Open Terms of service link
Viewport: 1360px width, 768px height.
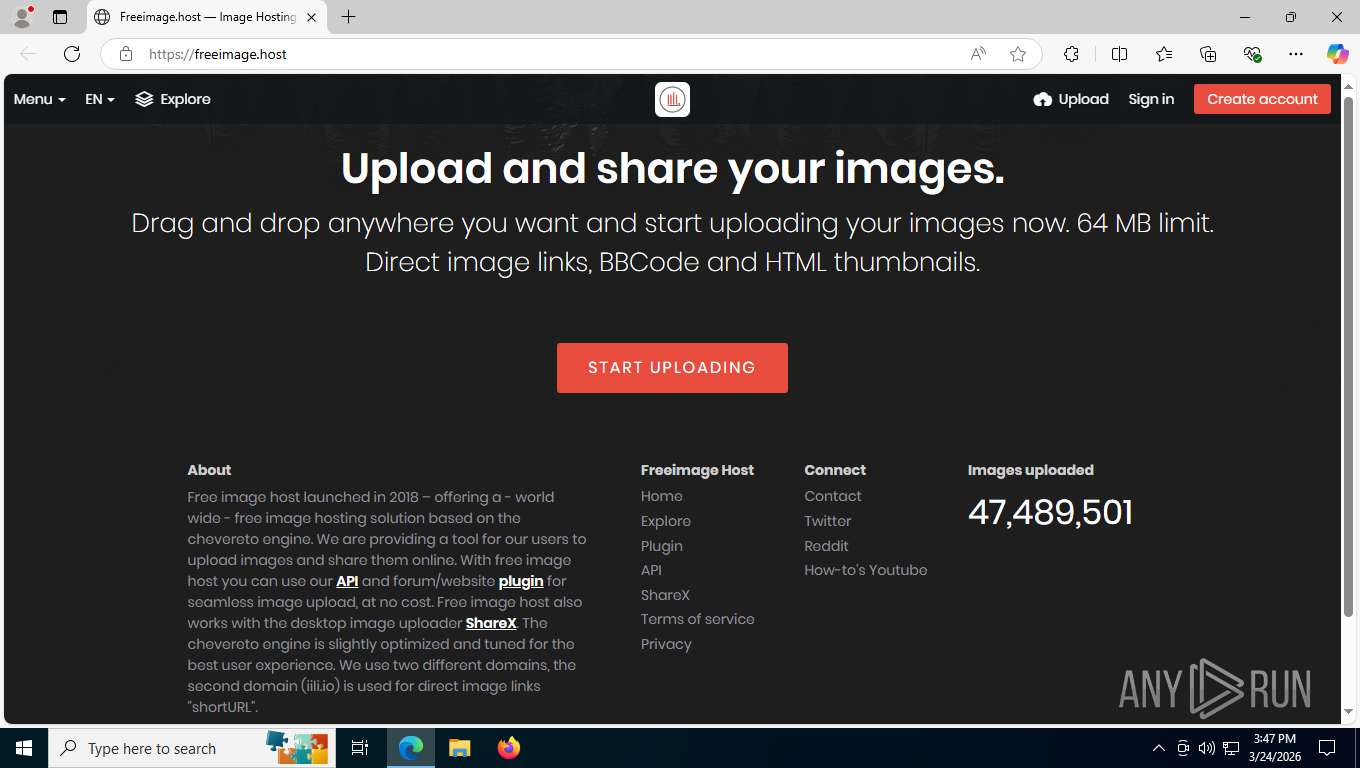(x=698, y=619)
